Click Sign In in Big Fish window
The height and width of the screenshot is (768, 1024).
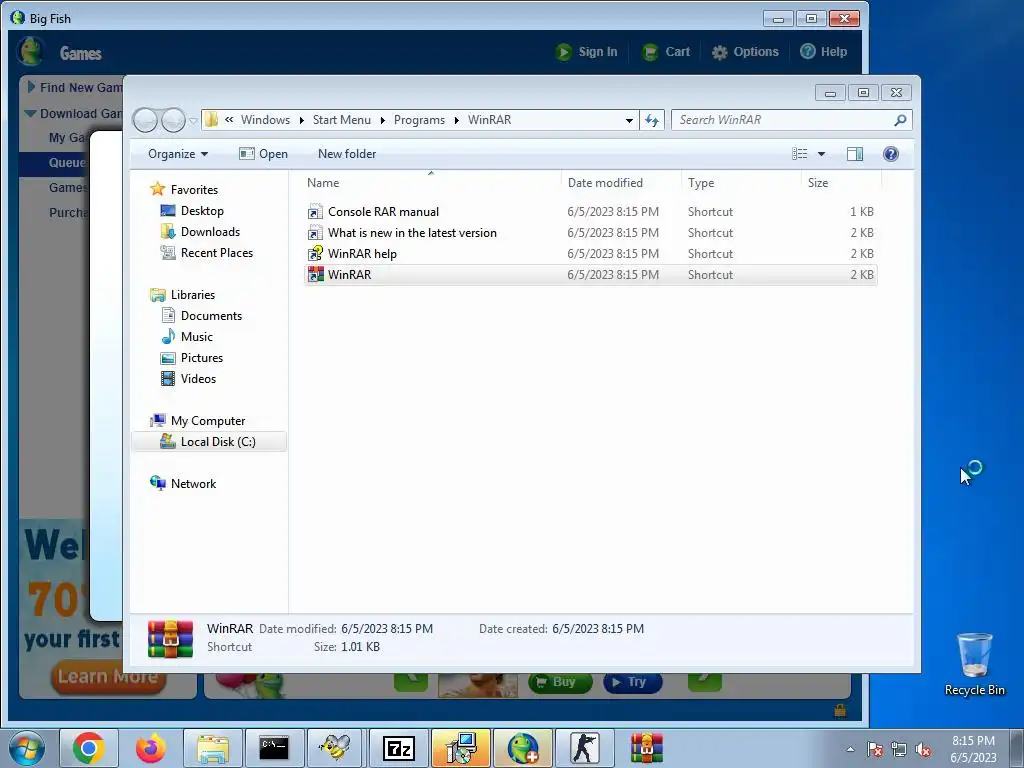[x=586, y=52]
